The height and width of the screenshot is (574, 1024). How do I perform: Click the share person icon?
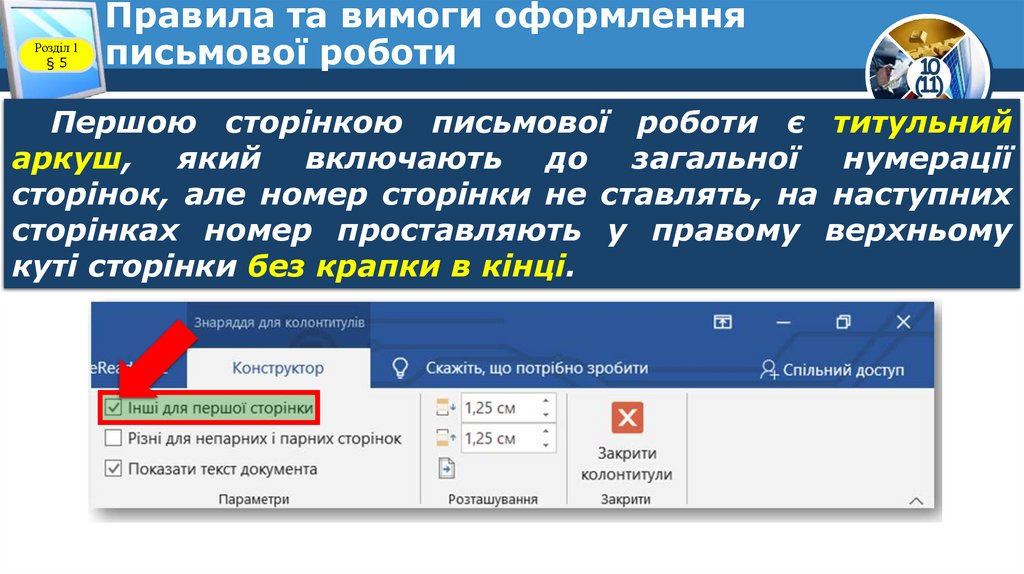(769, 370)
